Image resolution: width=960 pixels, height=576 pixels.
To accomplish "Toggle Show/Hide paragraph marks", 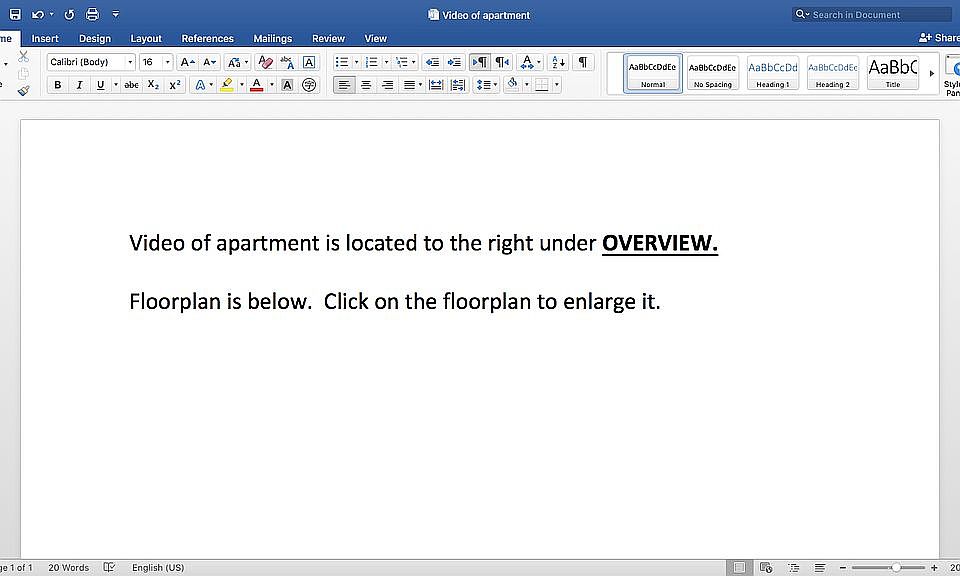I will [583, 62].
